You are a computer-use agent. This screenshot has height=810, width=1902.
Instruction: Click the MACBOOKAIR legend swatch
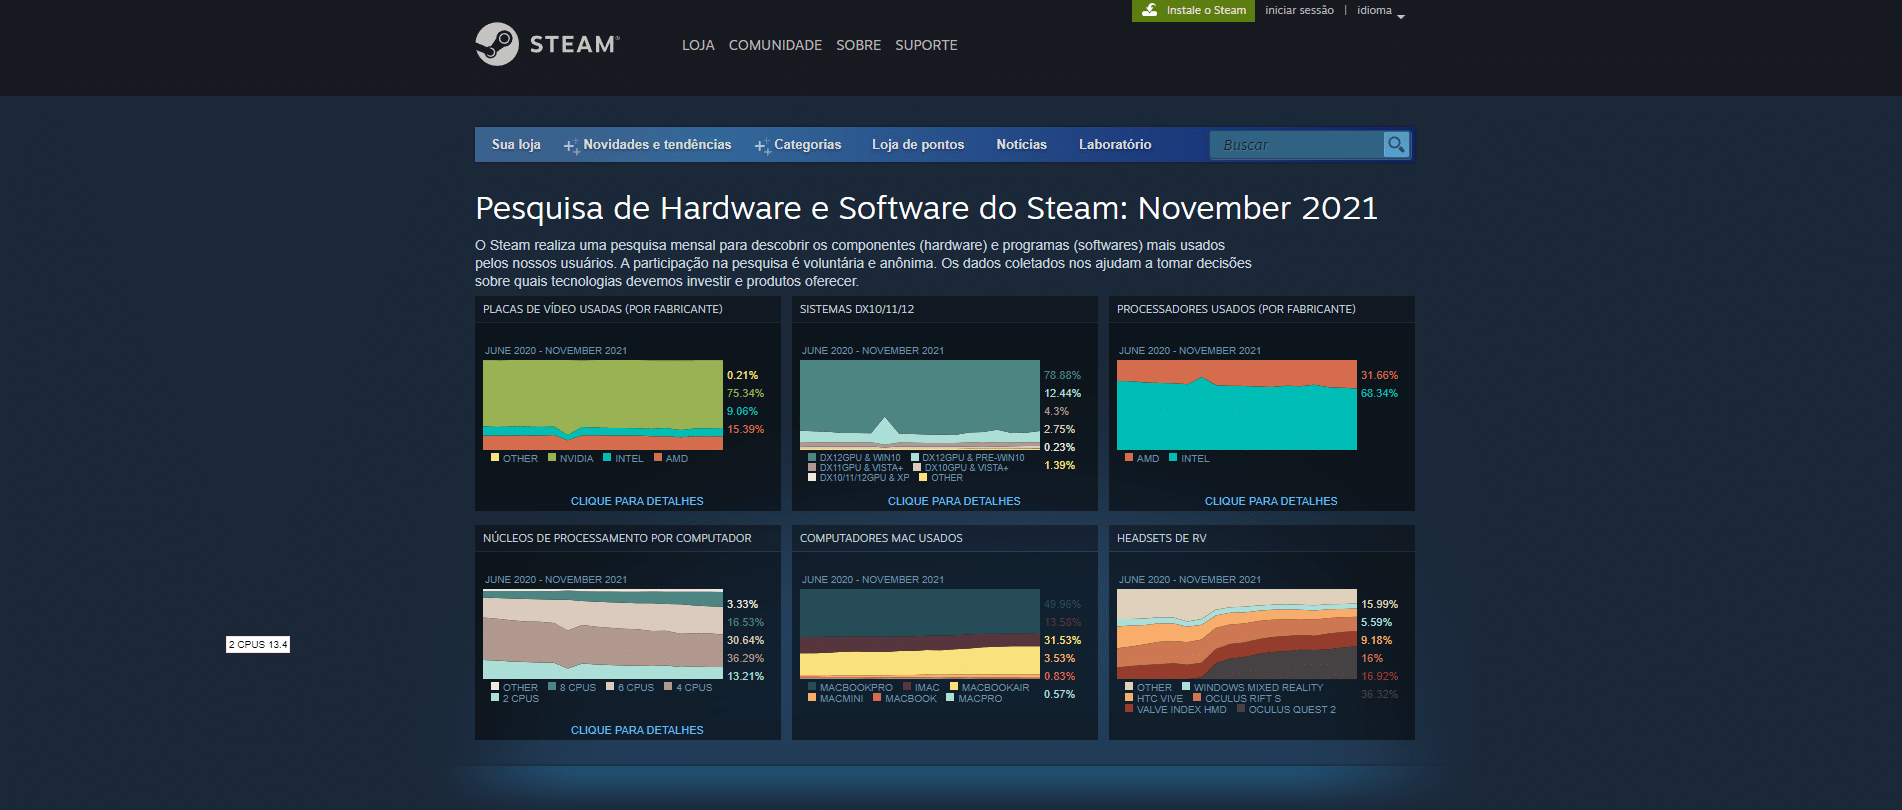pyautogui.click(x=954, y=687)
